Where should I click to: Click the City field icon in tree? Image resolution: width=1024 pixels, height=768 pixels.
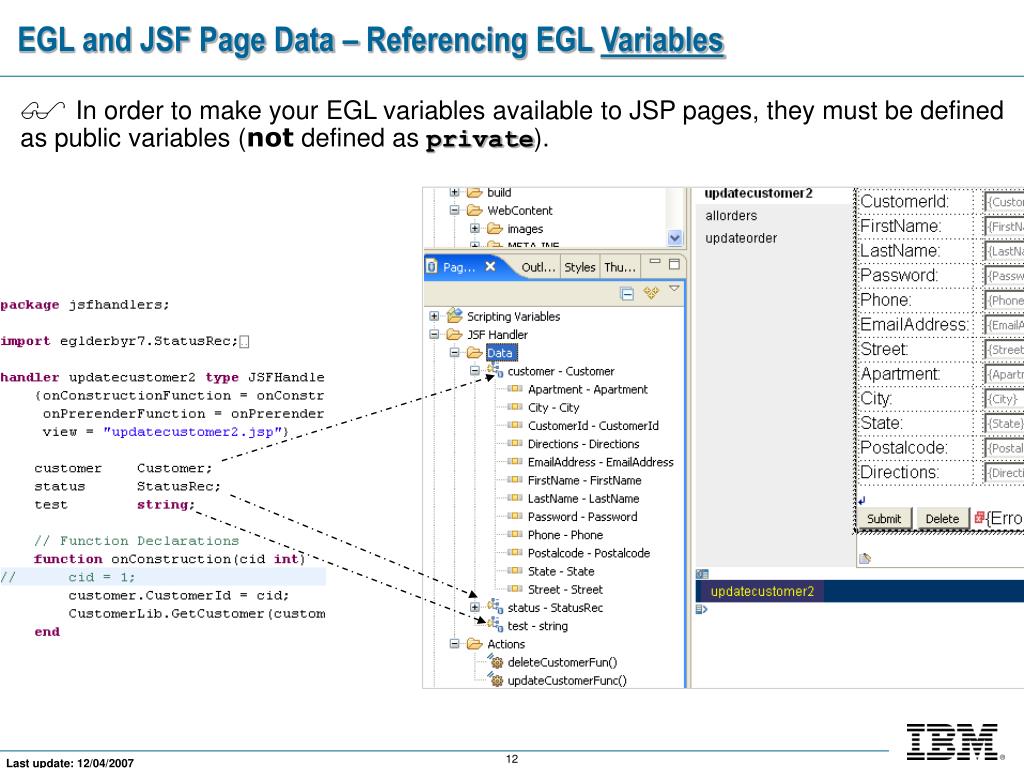pos(515,407)
